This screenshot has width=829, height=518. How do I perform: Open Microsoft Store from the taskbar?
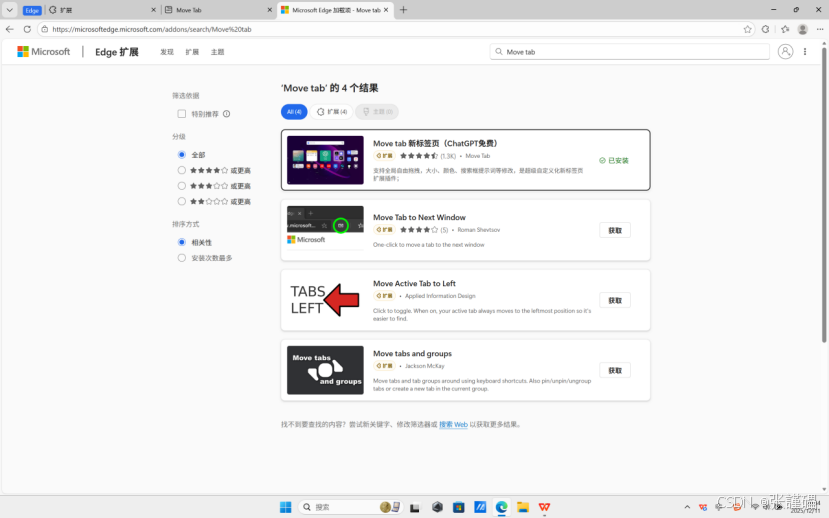(x=458, y=507)
